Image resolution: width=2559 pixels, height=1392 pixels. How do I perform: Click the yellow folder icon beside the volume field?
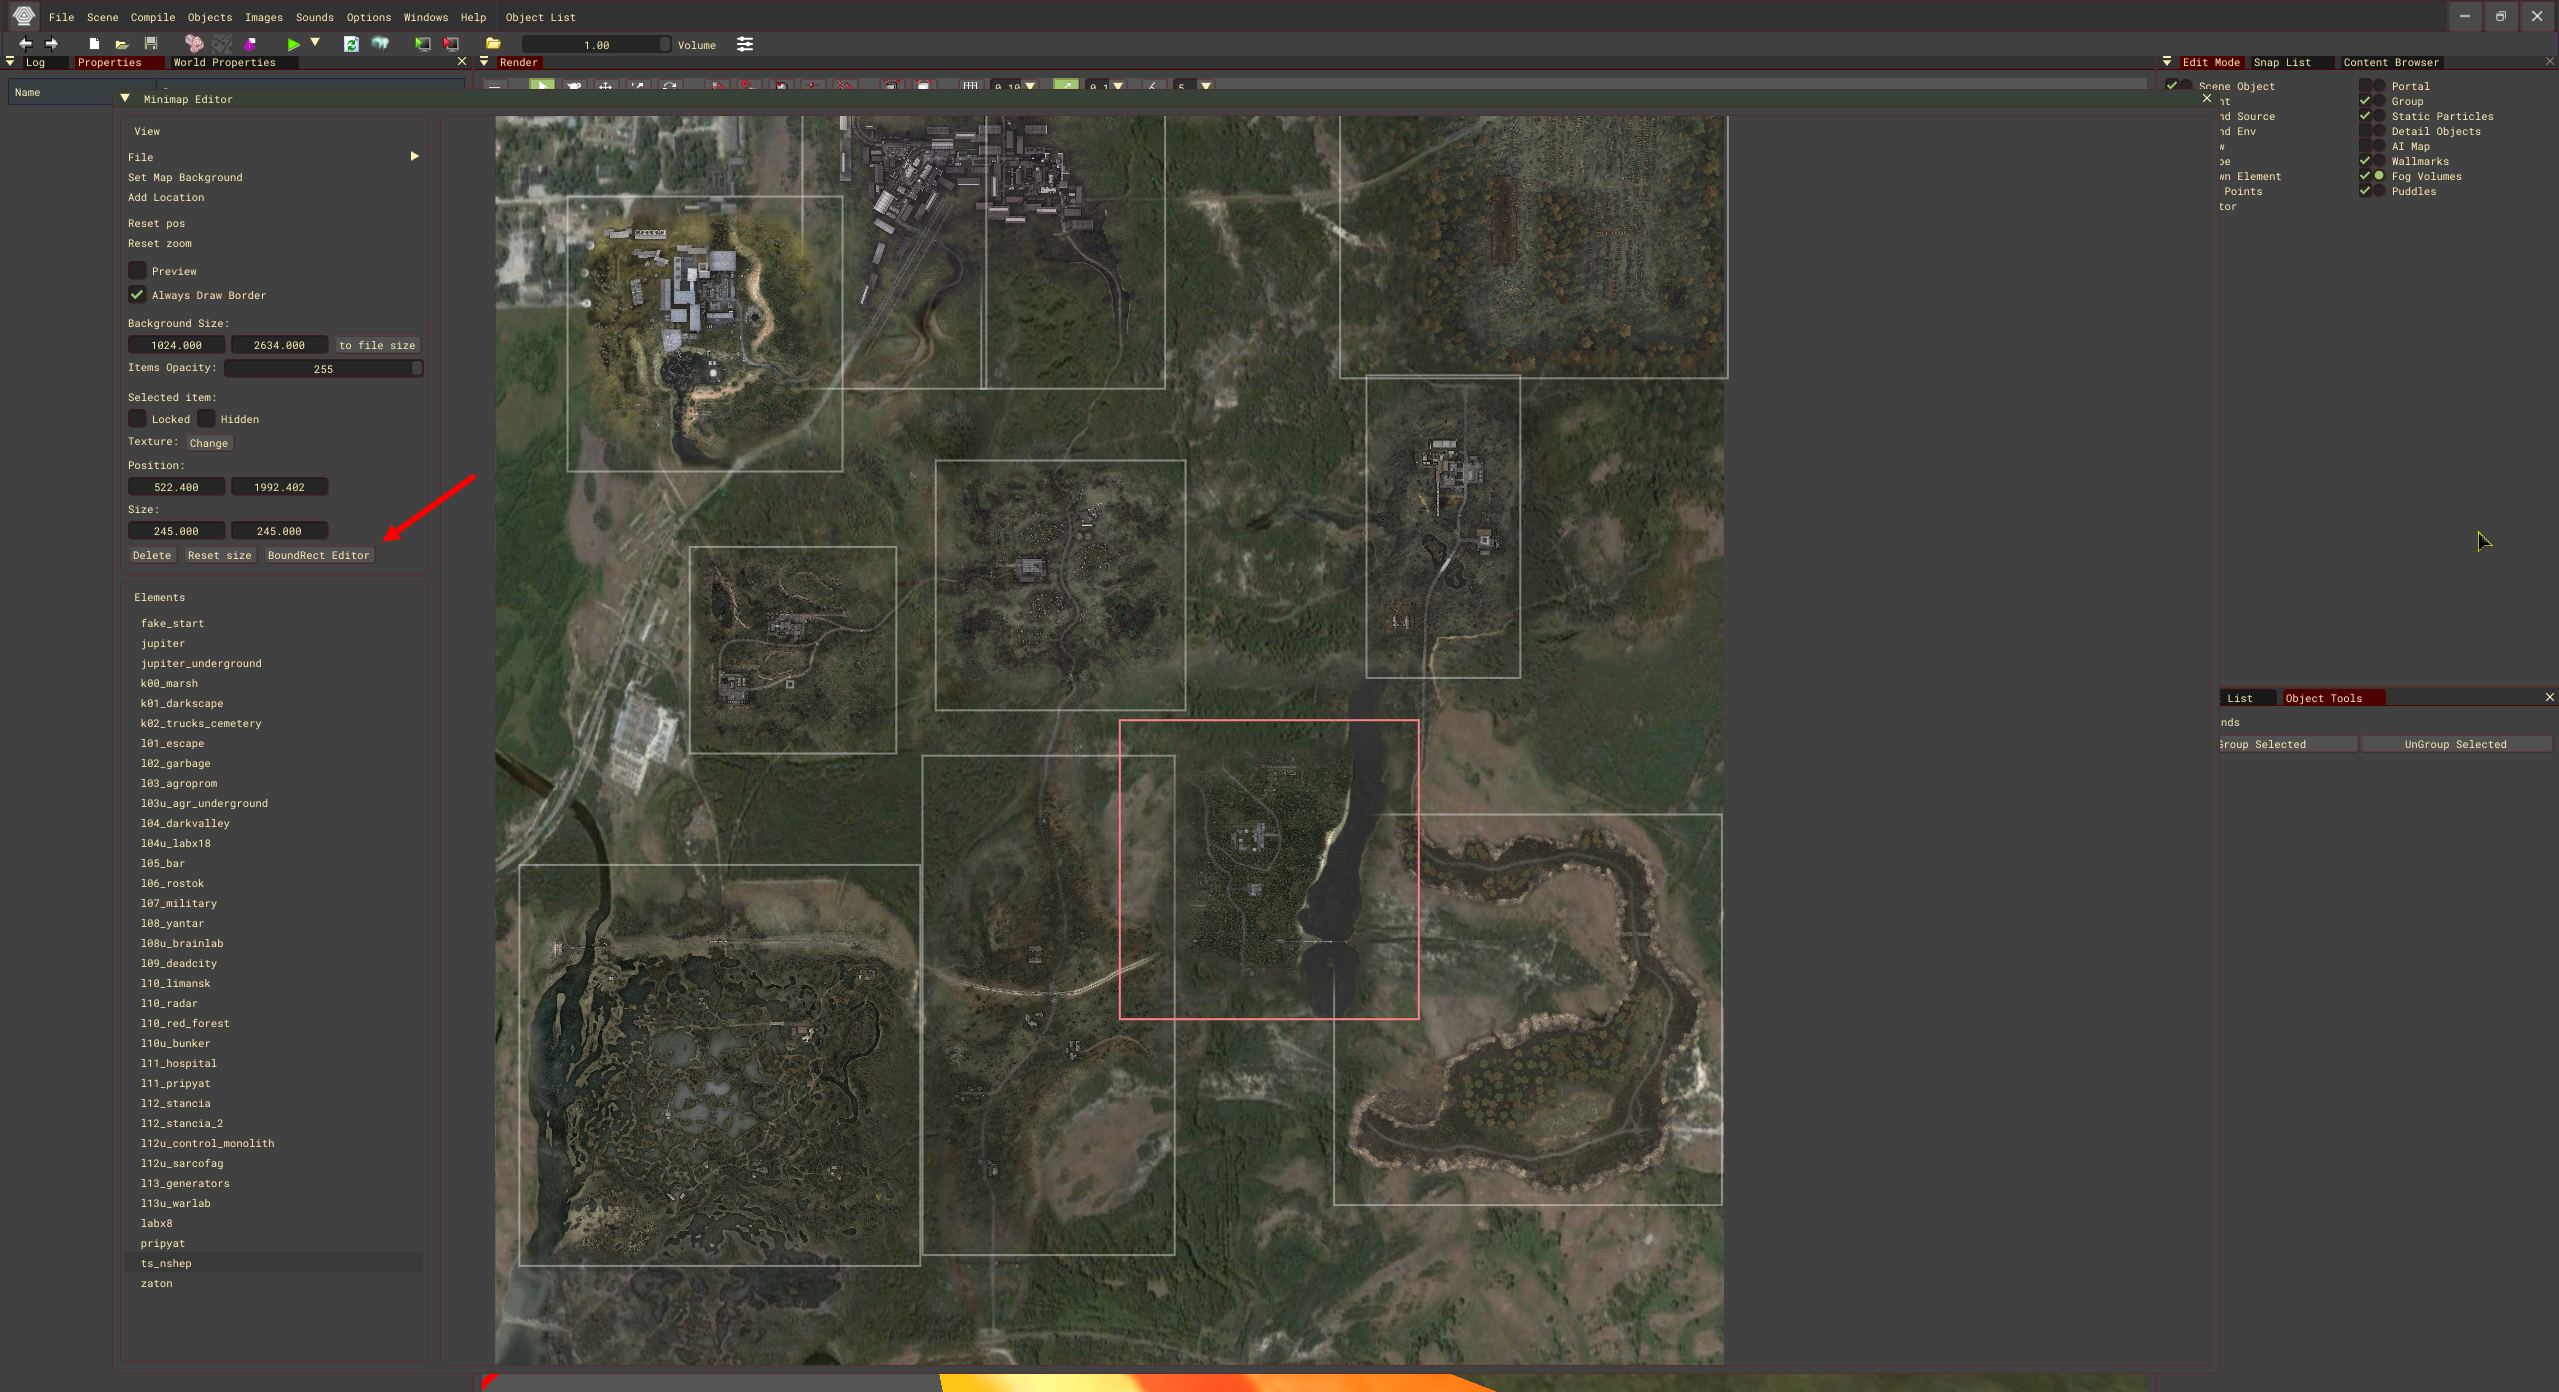pyautogui.click(x=493, y=44)
